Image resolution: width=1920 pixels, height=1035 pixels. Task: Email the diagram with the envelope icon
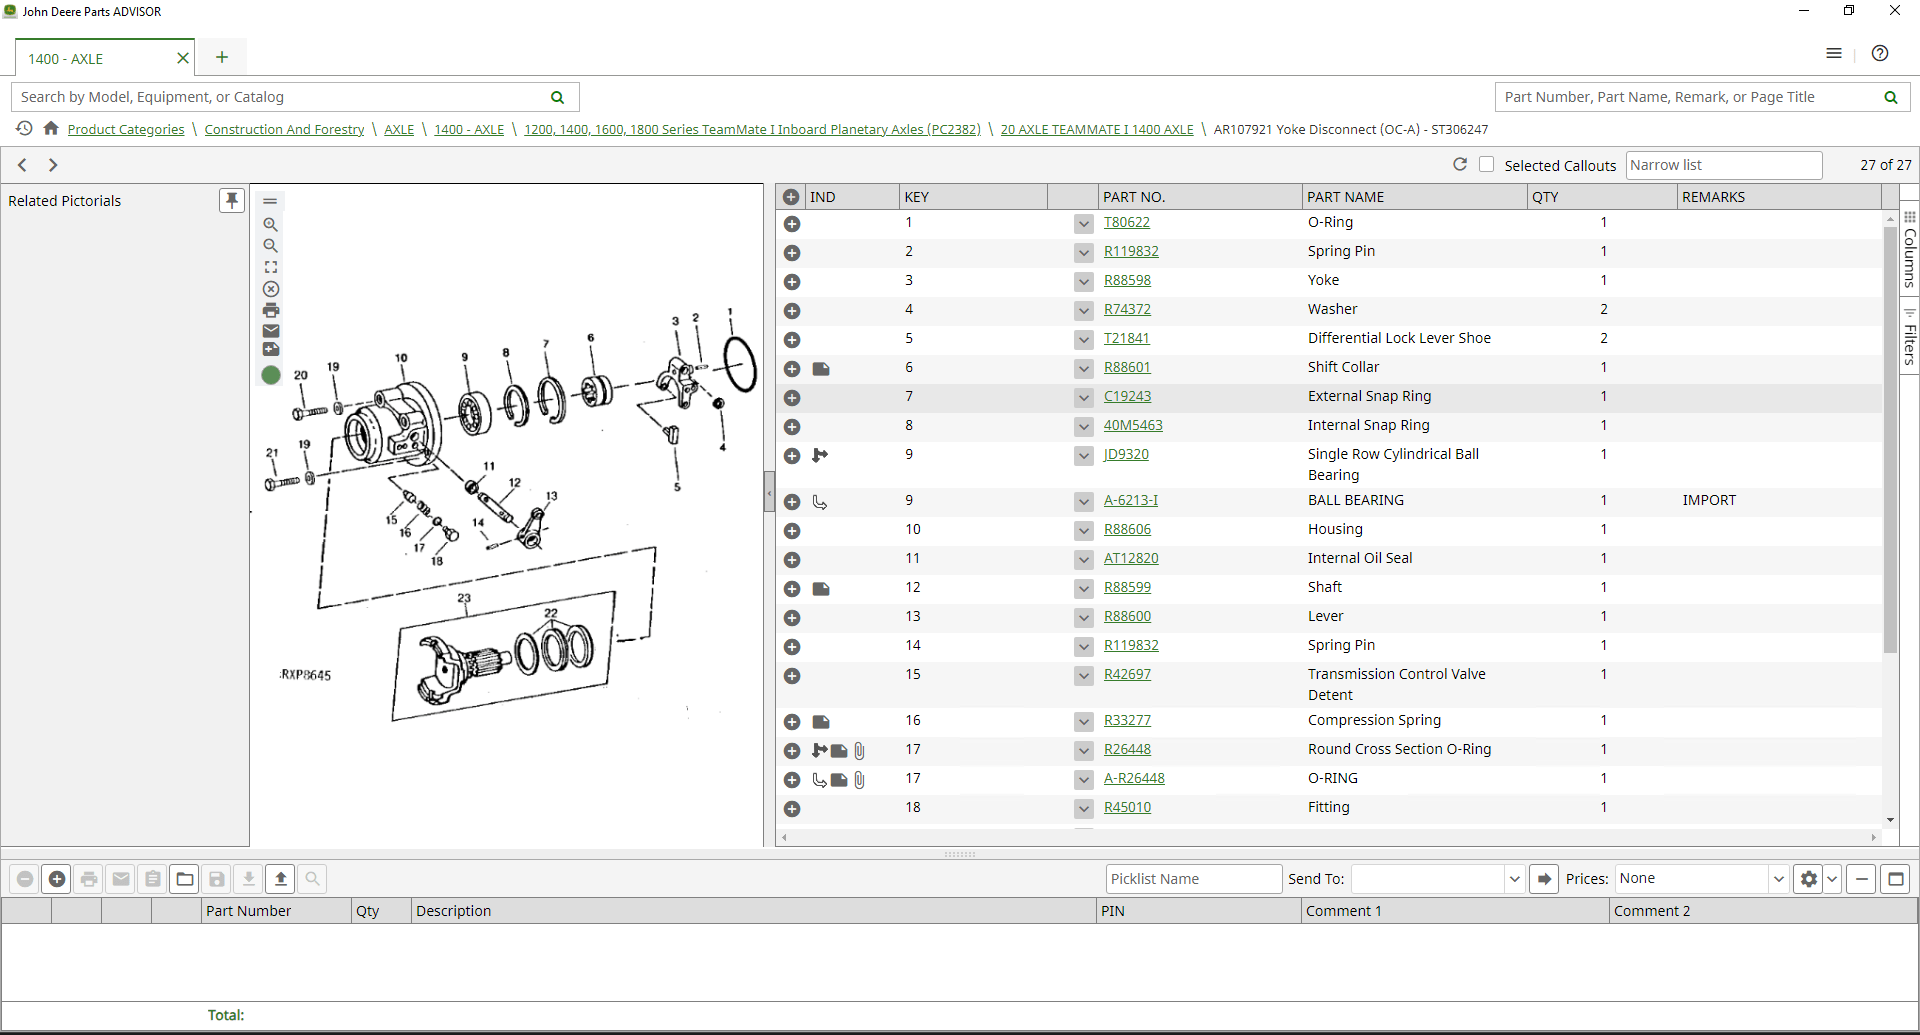[270, 330]
